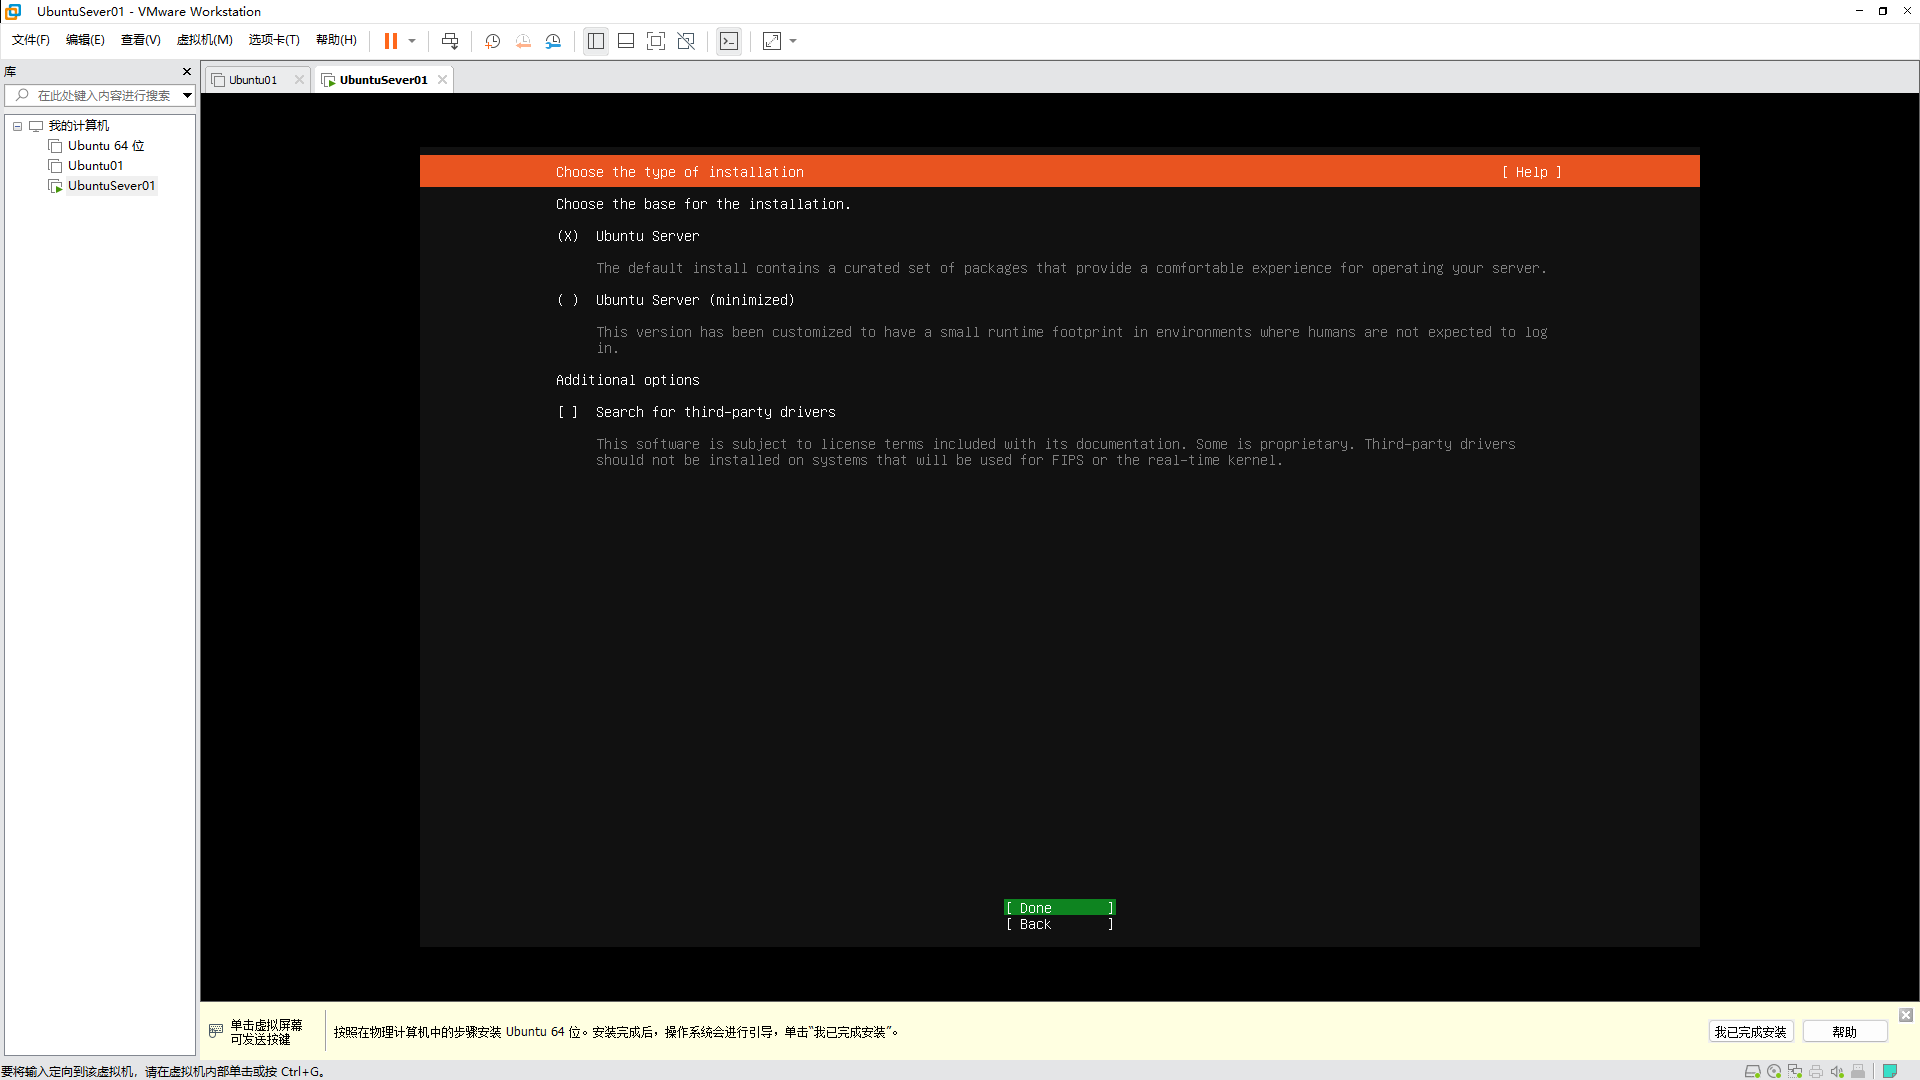Send Ctrl+Alt+Del to the virtual machine

coord(450,41)
